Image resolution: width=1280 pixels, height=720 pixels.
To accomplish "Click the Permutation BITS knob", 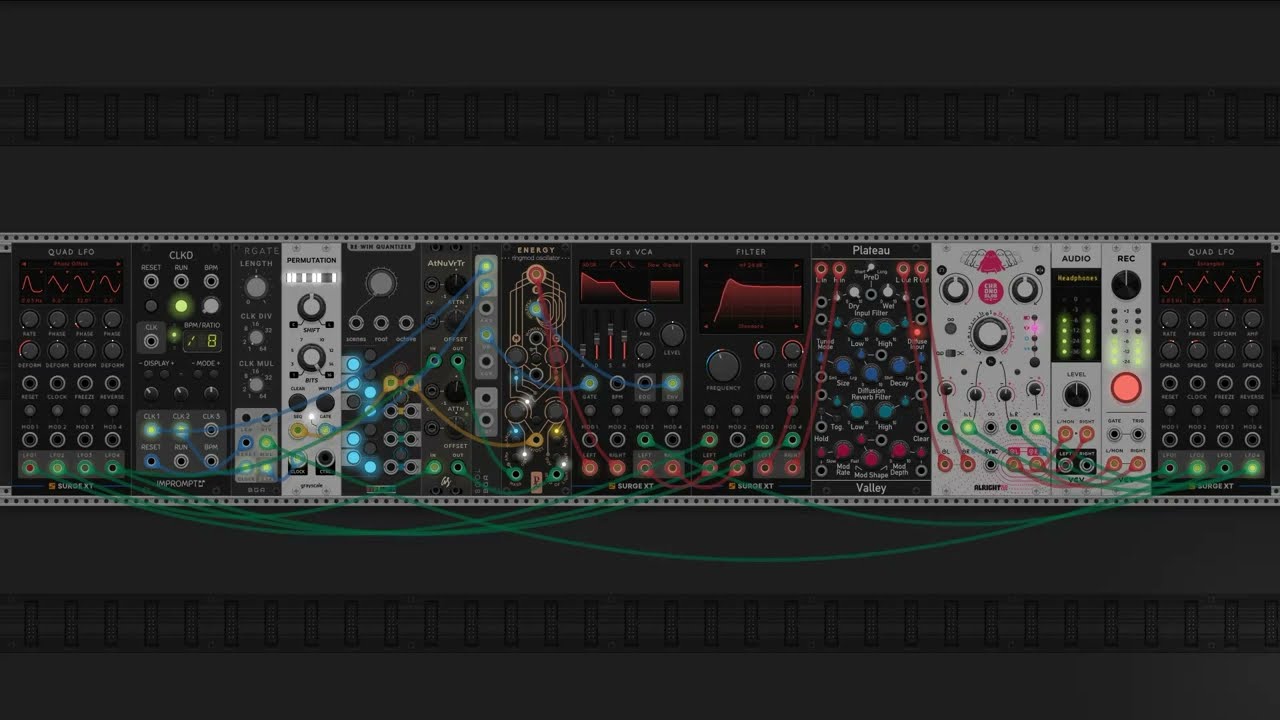I will [311, 355].
